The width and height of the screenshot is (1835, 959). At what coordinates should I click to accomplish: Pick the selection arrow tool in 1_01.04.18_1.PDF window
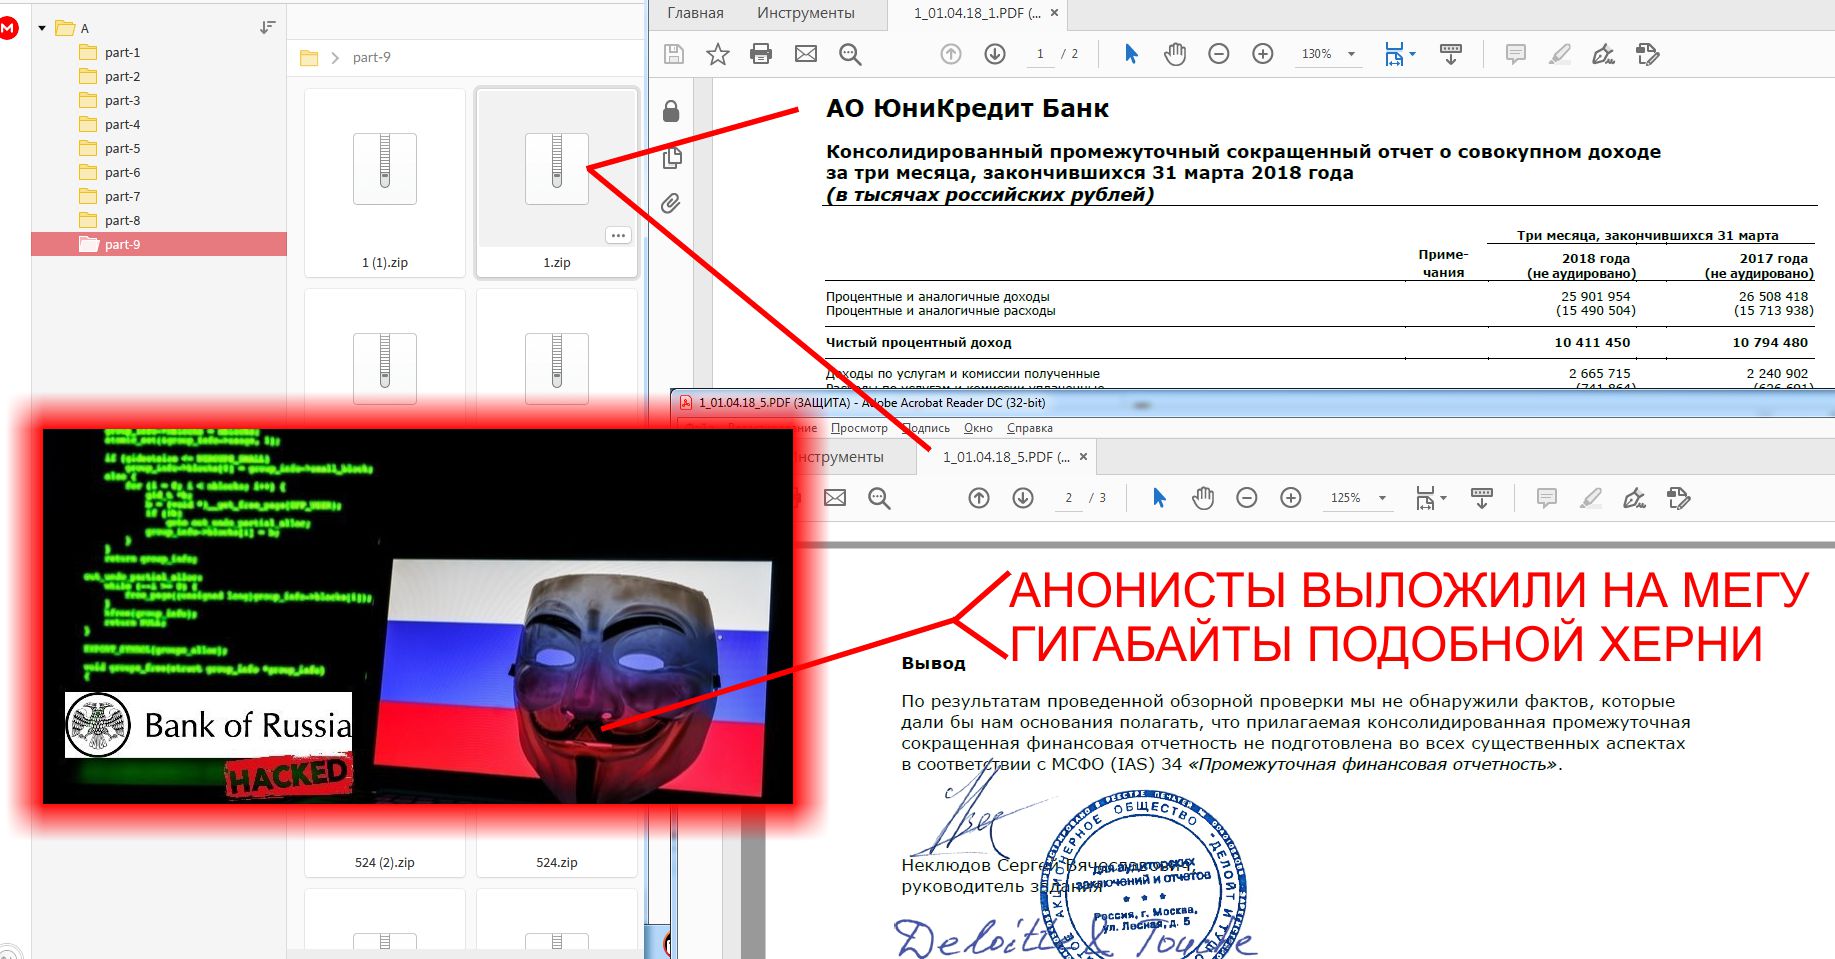point(1131,54)
